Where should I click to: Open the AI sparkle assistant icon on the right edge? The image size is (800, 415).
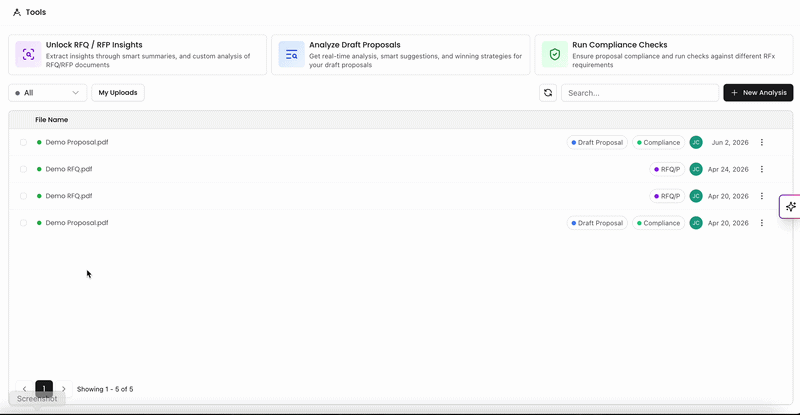[x=790, y=207]
